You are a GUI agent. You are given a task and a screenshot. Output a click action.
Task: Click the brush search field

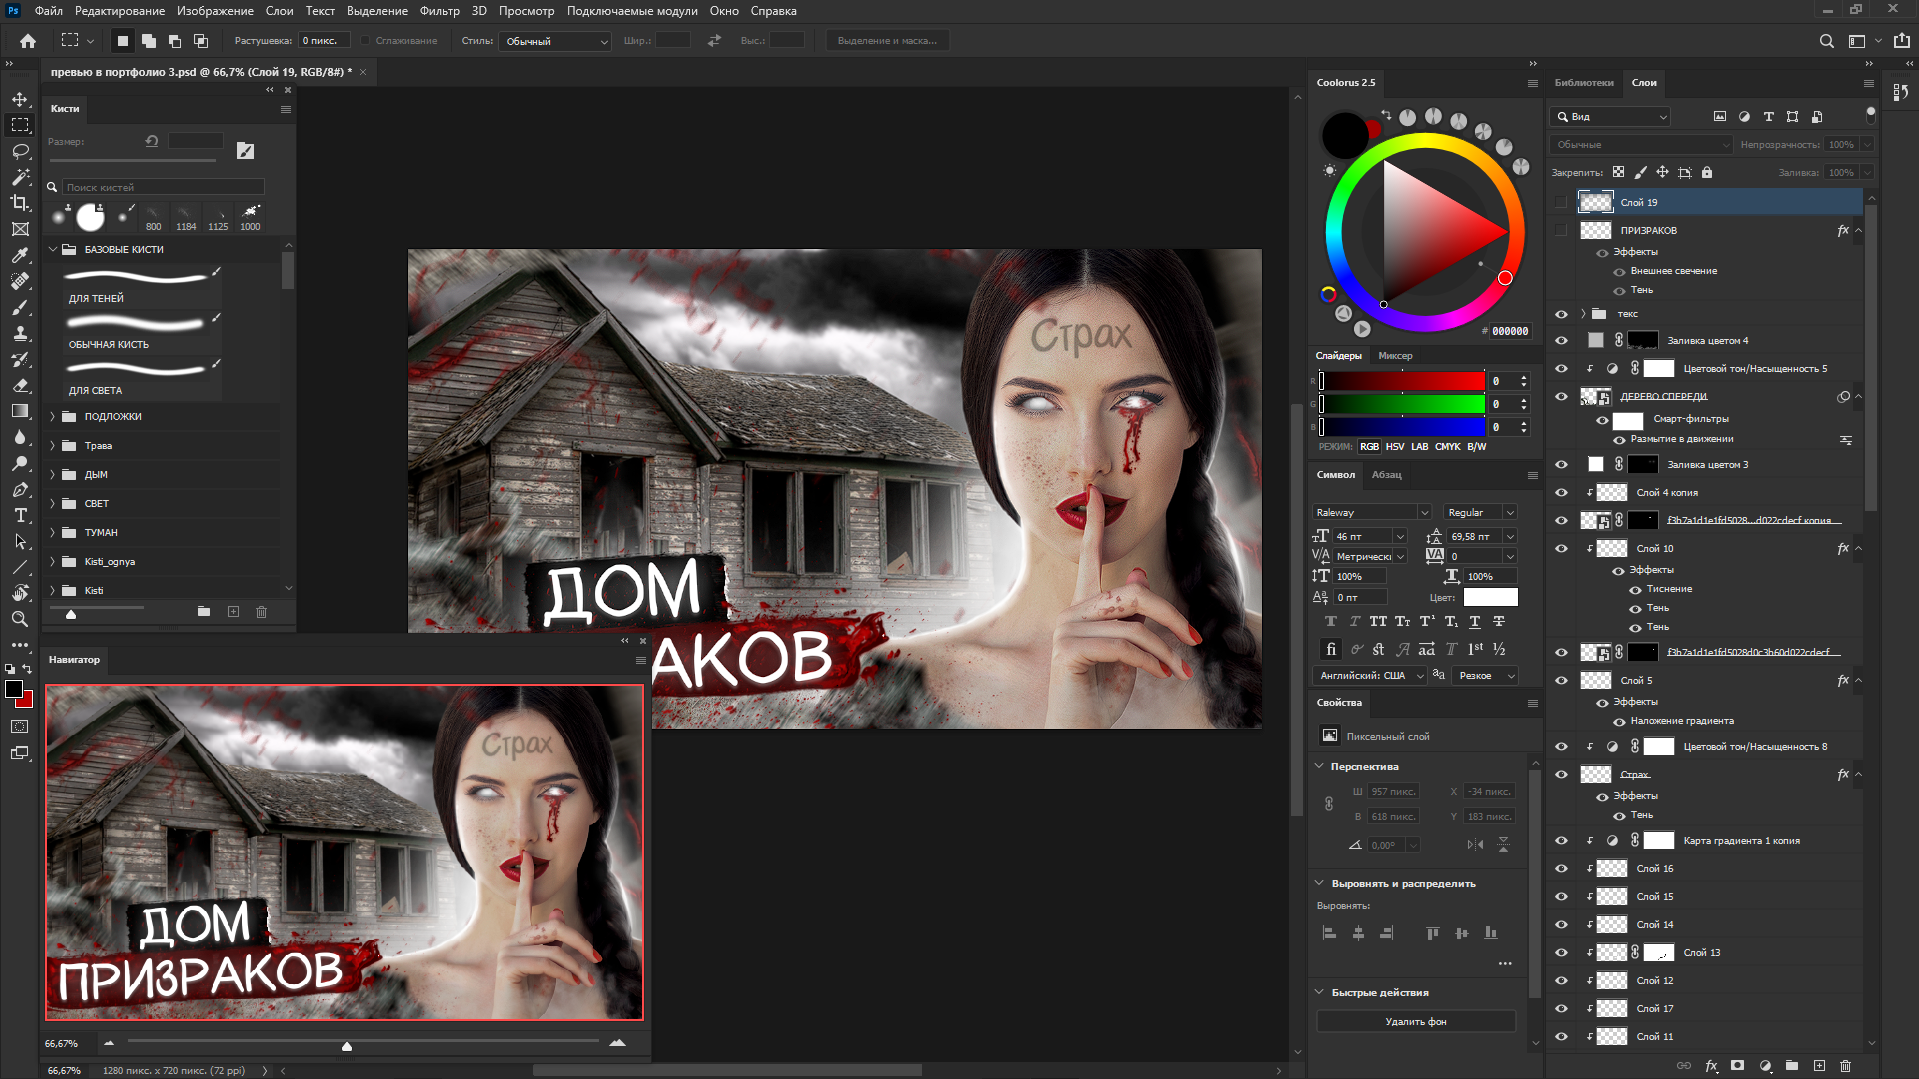point(163,187)
